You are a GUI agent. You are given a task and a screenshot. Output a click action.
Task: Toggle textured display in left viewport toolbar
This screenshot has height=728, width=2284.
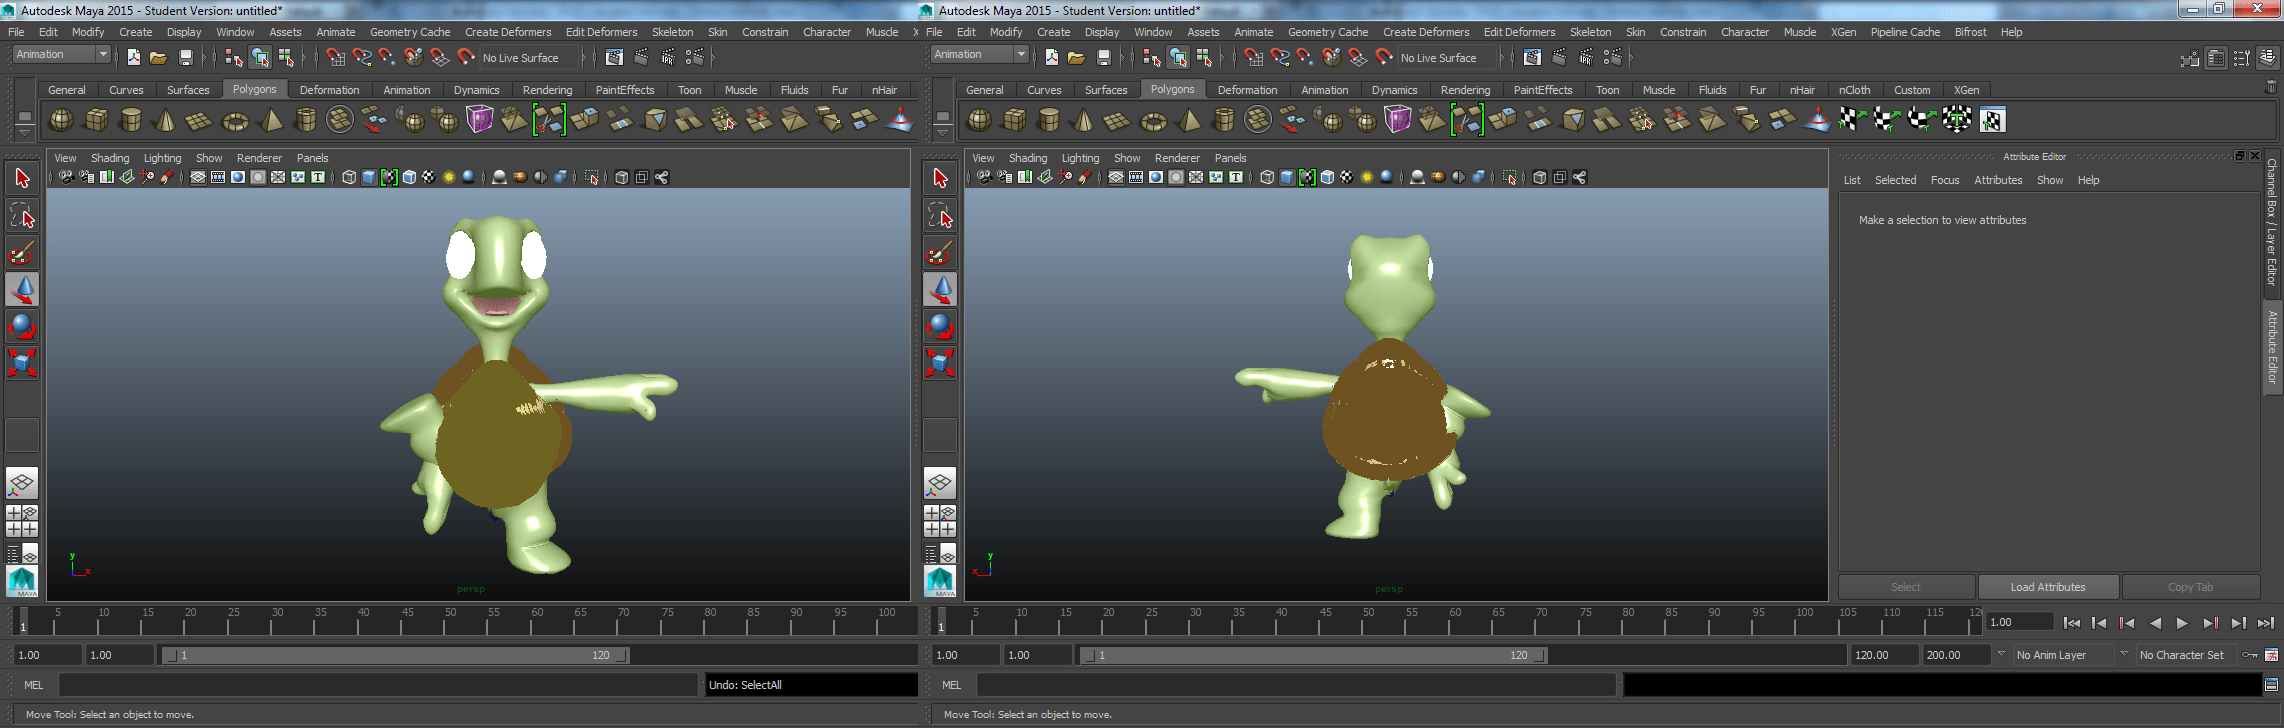click(429, 177)
